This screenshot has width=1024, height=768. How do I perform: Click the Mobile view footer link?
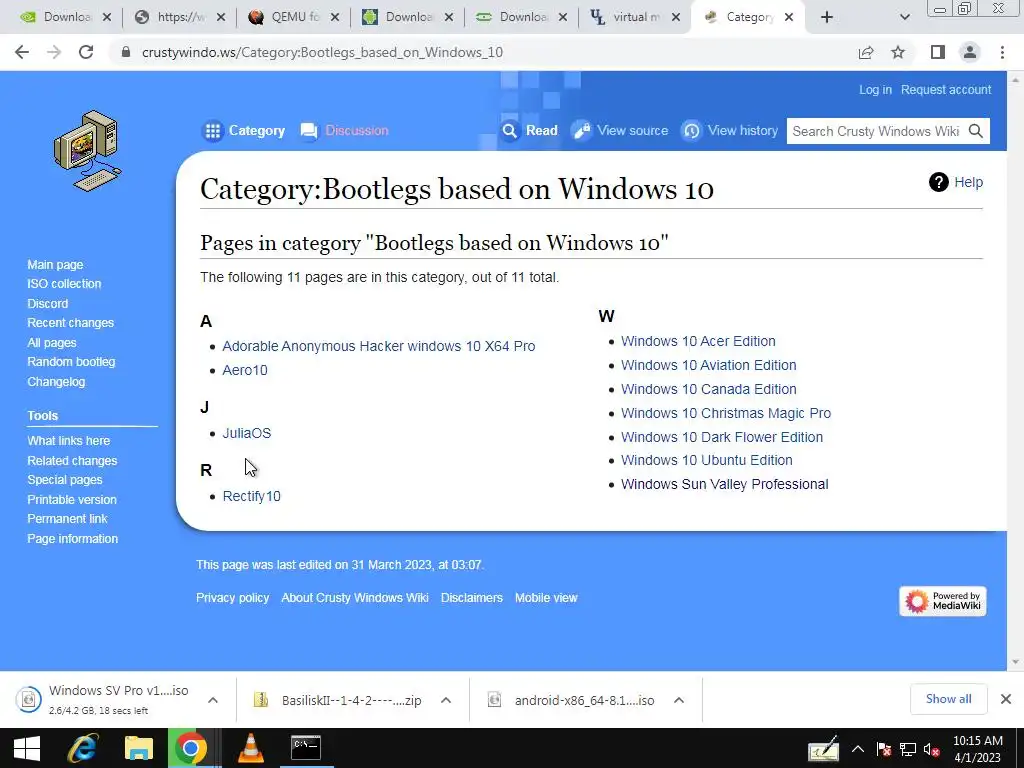(546, 598)
